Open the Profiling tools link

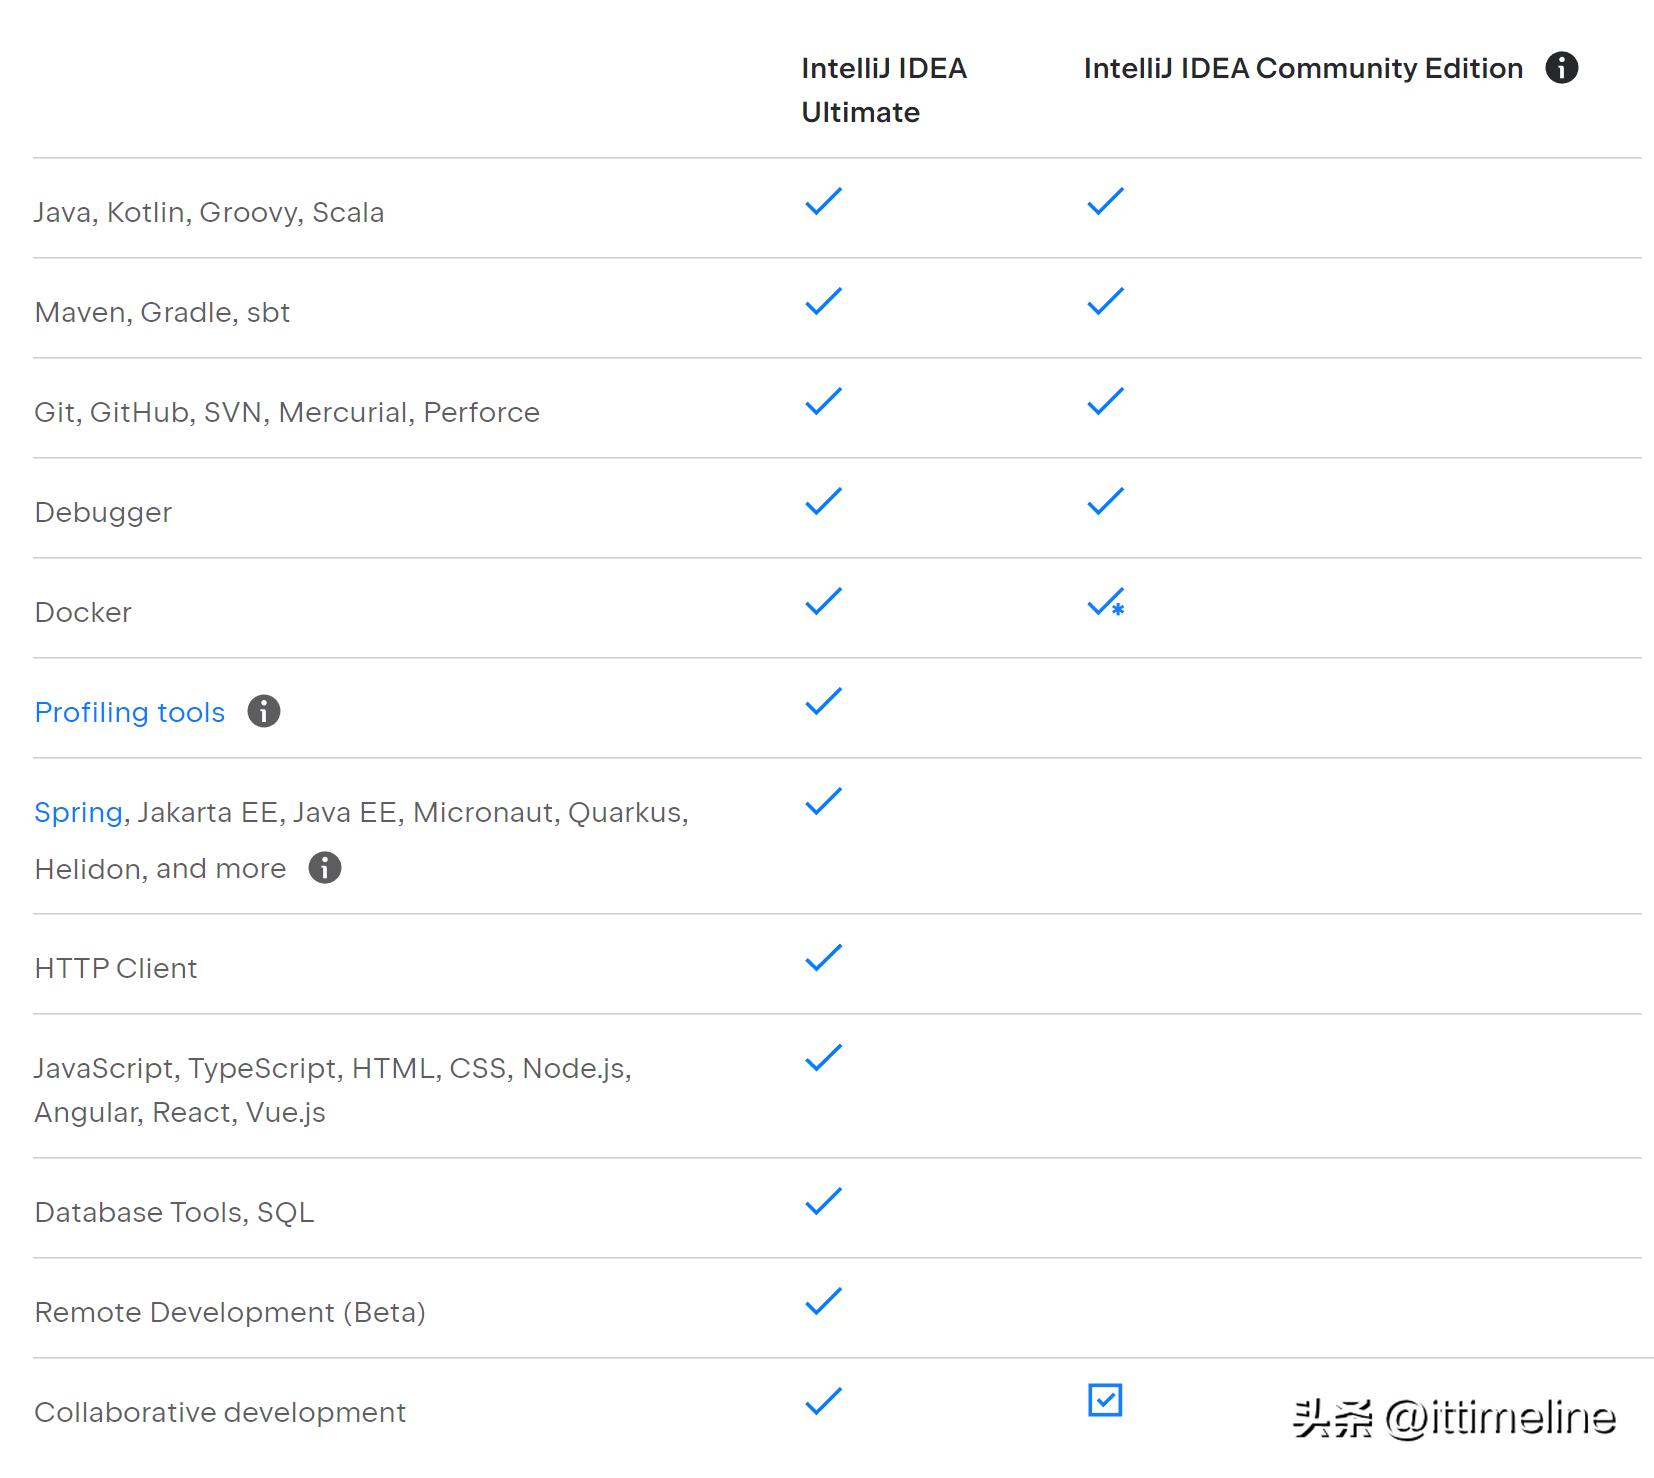[130, 712]
